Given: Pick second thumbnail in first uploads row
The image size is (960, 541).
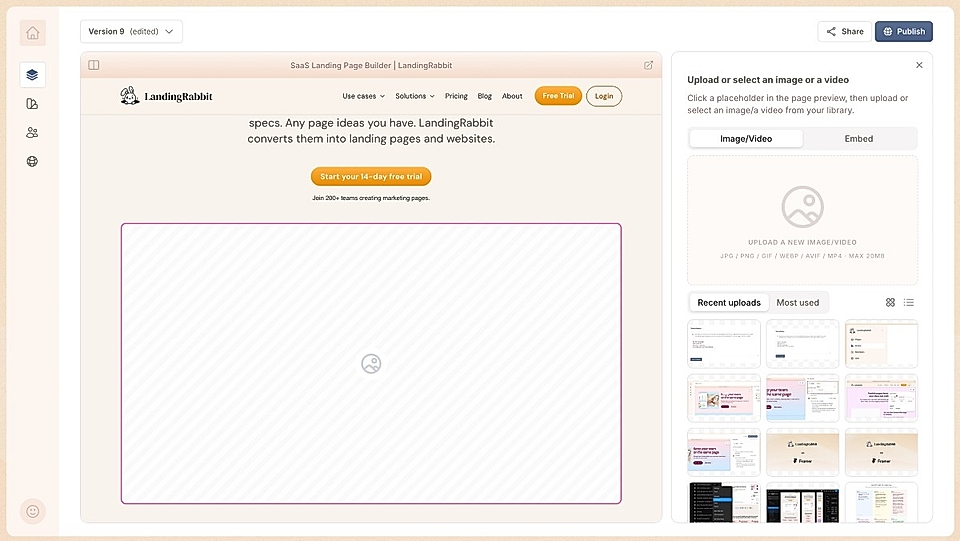Looking at the screenshot, I should pos(803,344).
